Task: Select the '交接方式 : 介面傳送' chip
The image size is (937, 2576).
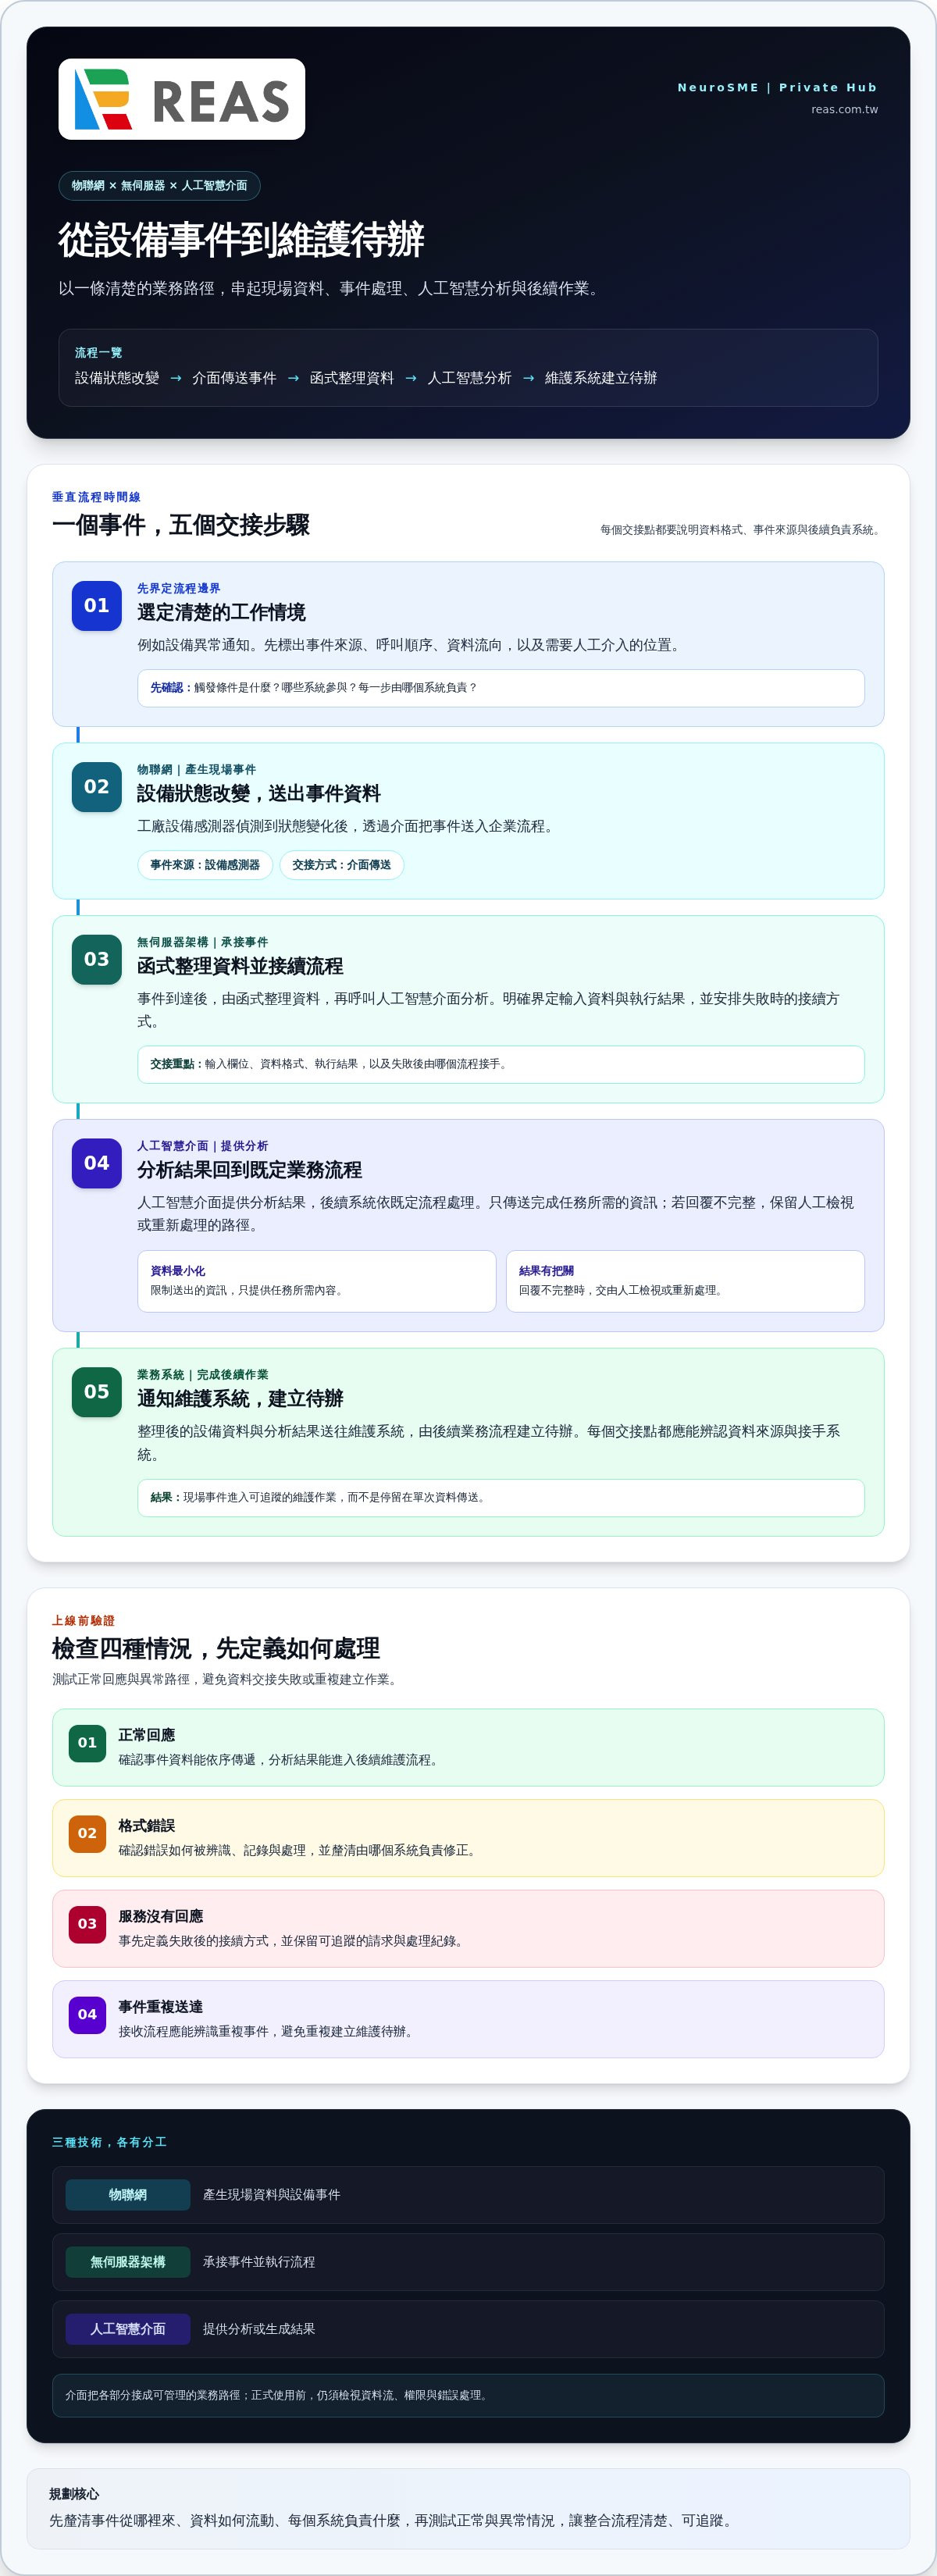Action: point(341,865)
